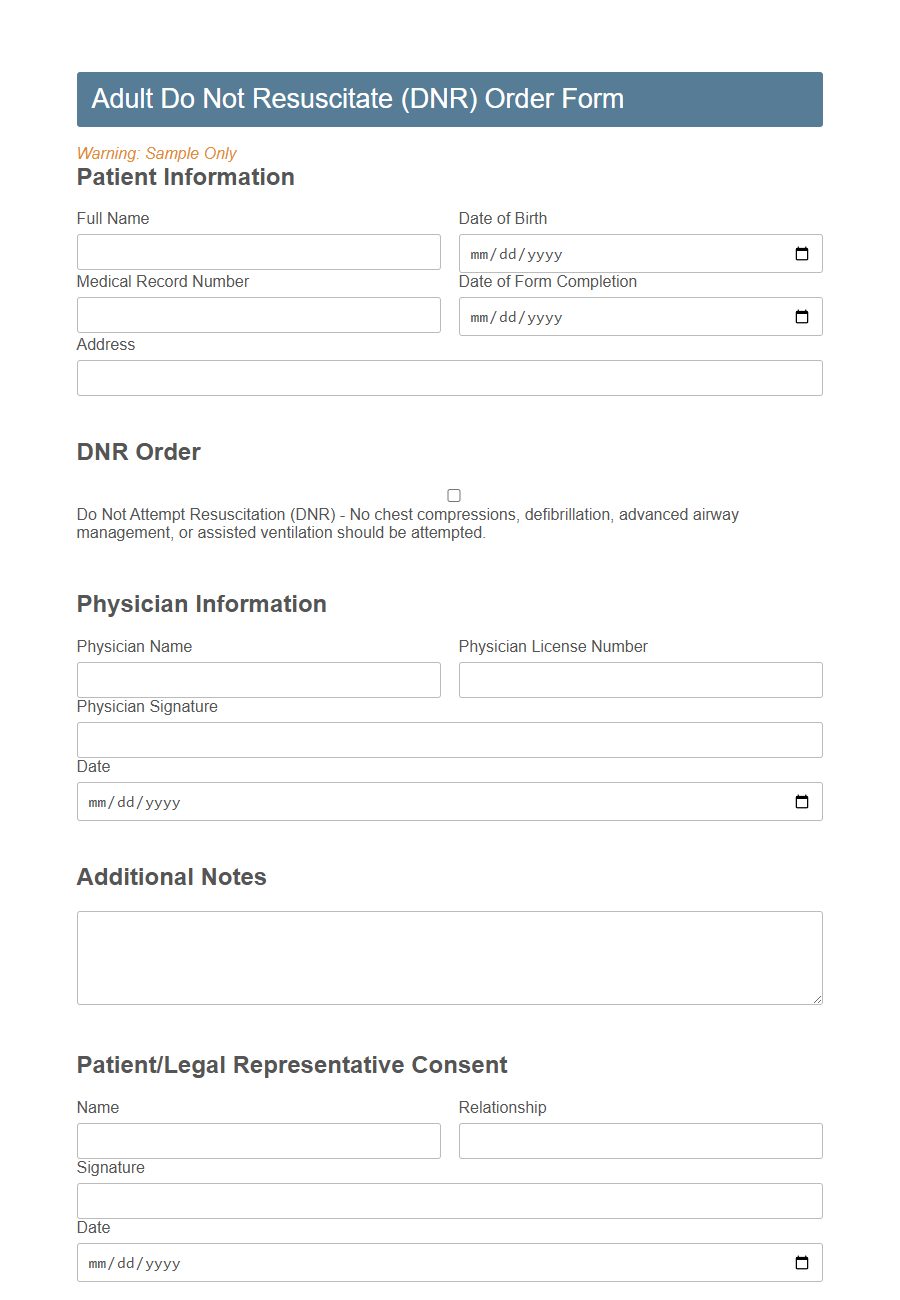This screenshot has height=1300, width=900.
Task: Select the Physician License Number field
Action: 640,679
